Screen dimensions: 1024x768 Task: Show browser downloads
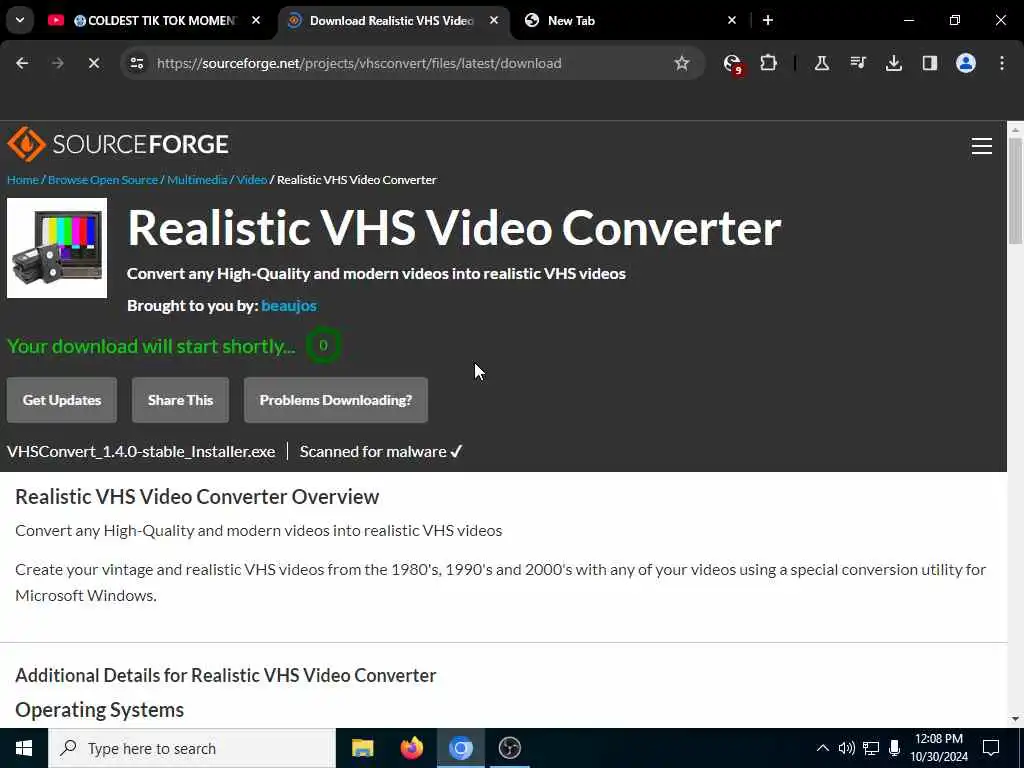coord(893,63)
